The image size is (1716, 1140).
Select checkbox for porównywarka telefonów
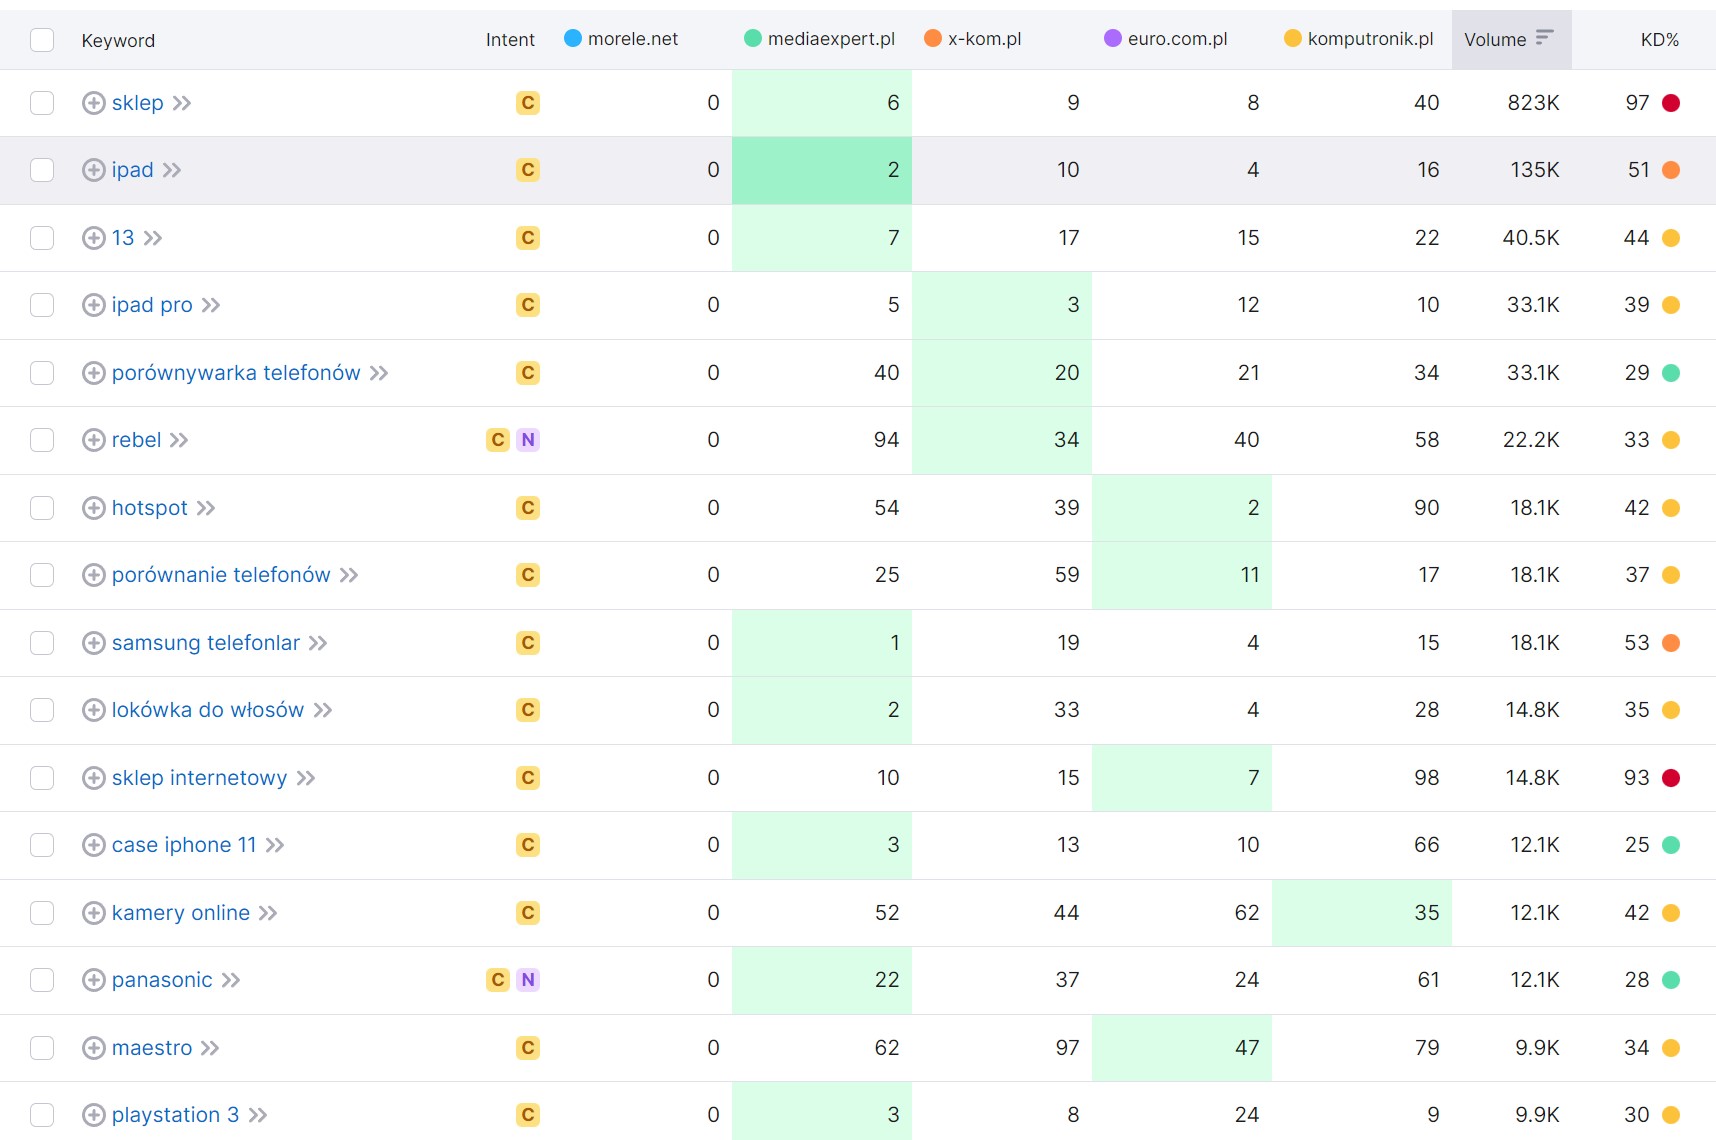42,373
